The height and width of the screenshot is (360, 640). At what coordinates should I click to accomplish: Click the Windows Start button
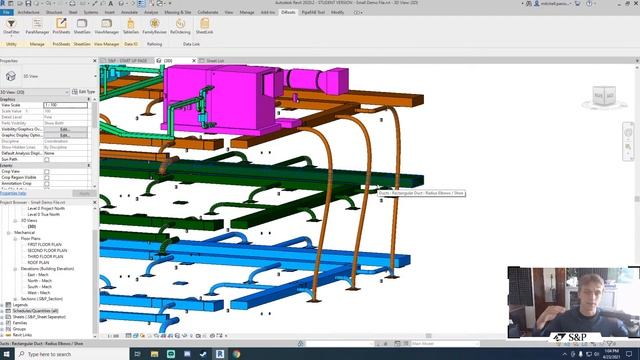(x=7, y=354)
